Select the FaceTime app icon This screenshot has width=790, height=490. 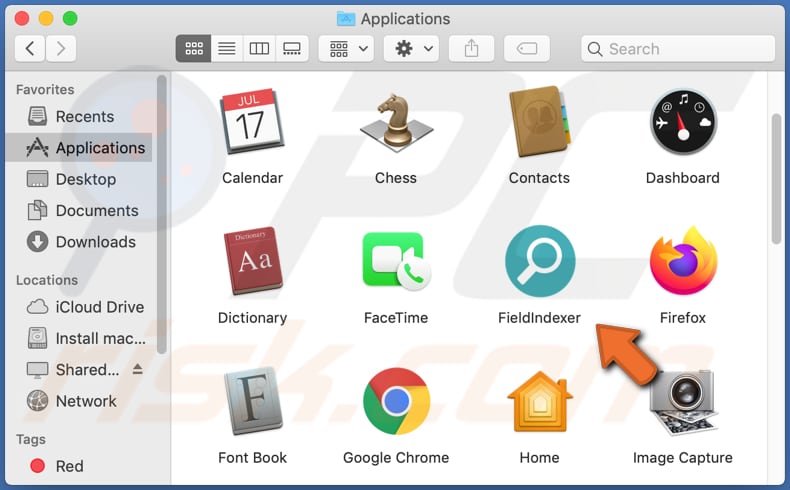point(397,261)
